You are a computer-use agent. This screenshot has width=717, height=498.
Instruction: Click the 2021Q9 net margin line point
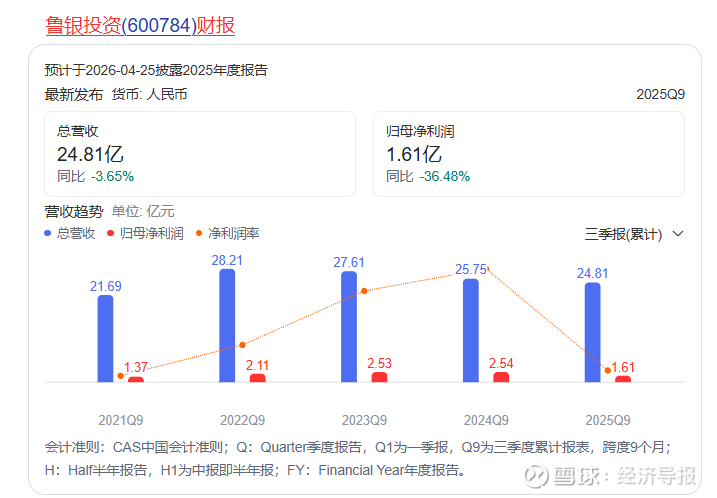(x=121, y=376)
